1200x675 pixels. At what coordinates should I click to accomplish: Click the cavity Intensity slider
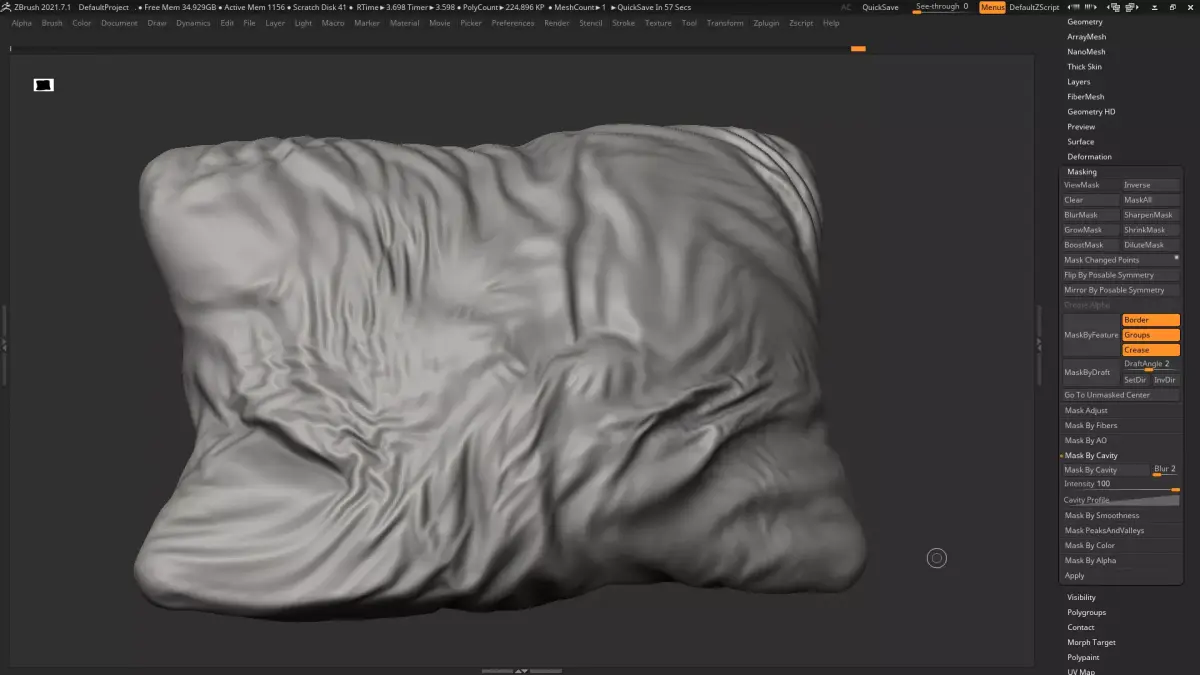[x=1120, y=485]
